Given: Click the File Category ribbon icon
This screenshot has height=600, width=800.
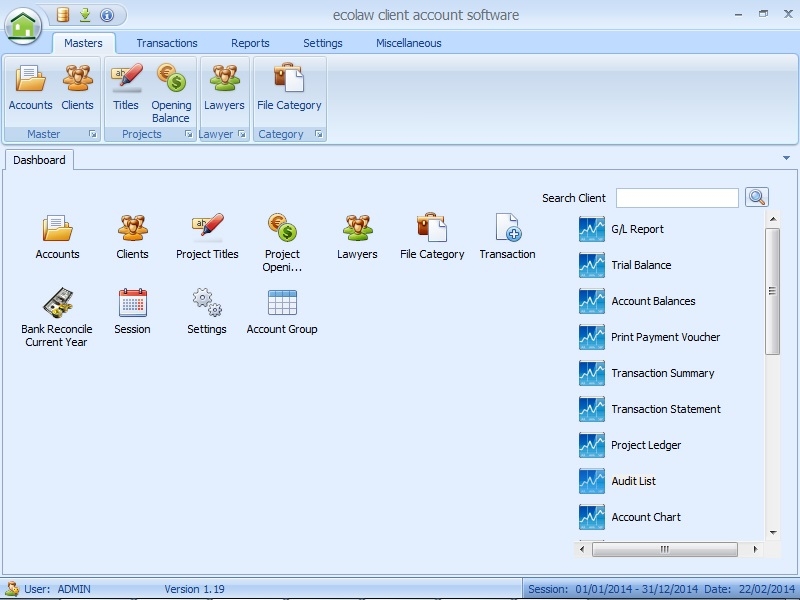Looking at the screenshot, I should (x=289, y=80).
